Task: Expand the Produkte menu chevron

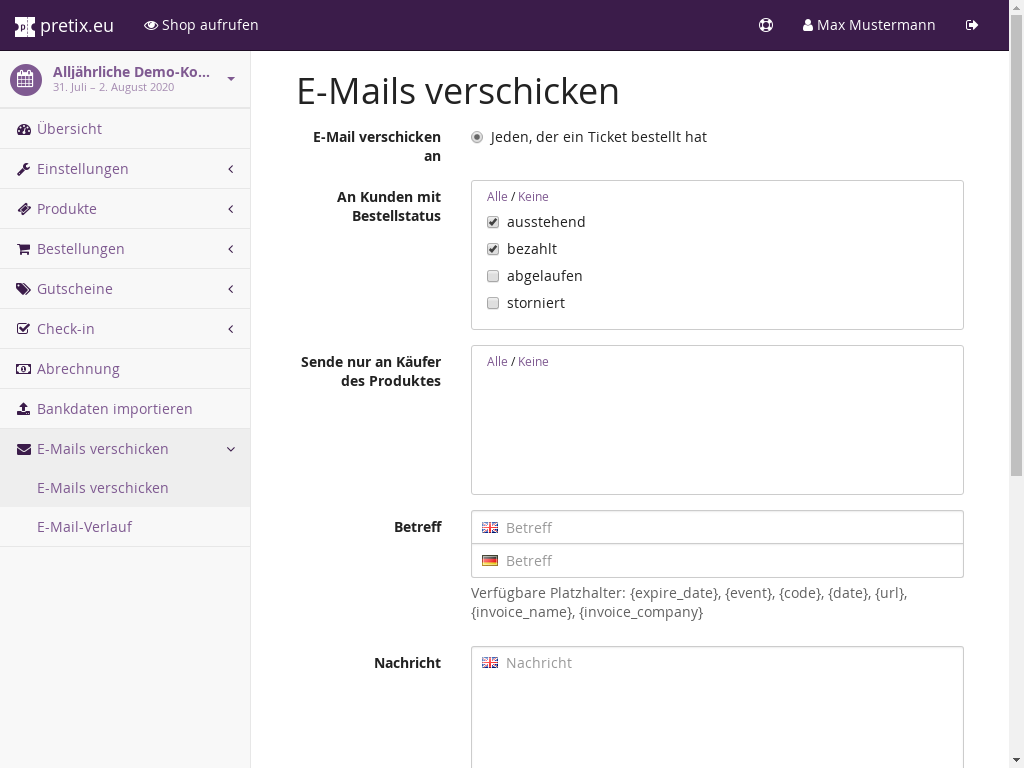Action: 231,209
